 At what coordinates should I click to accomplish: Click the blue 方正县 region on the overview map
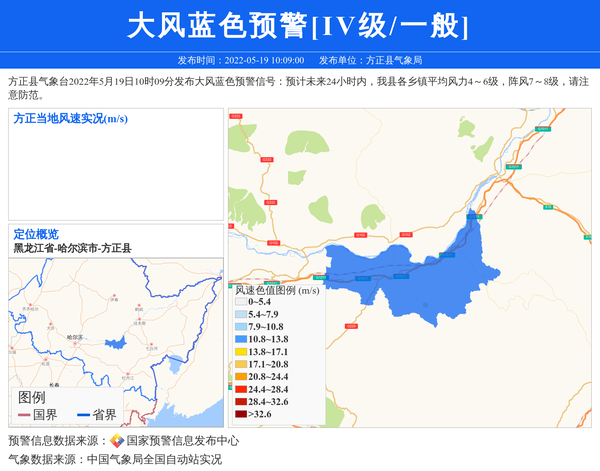(x=116, y=343)
